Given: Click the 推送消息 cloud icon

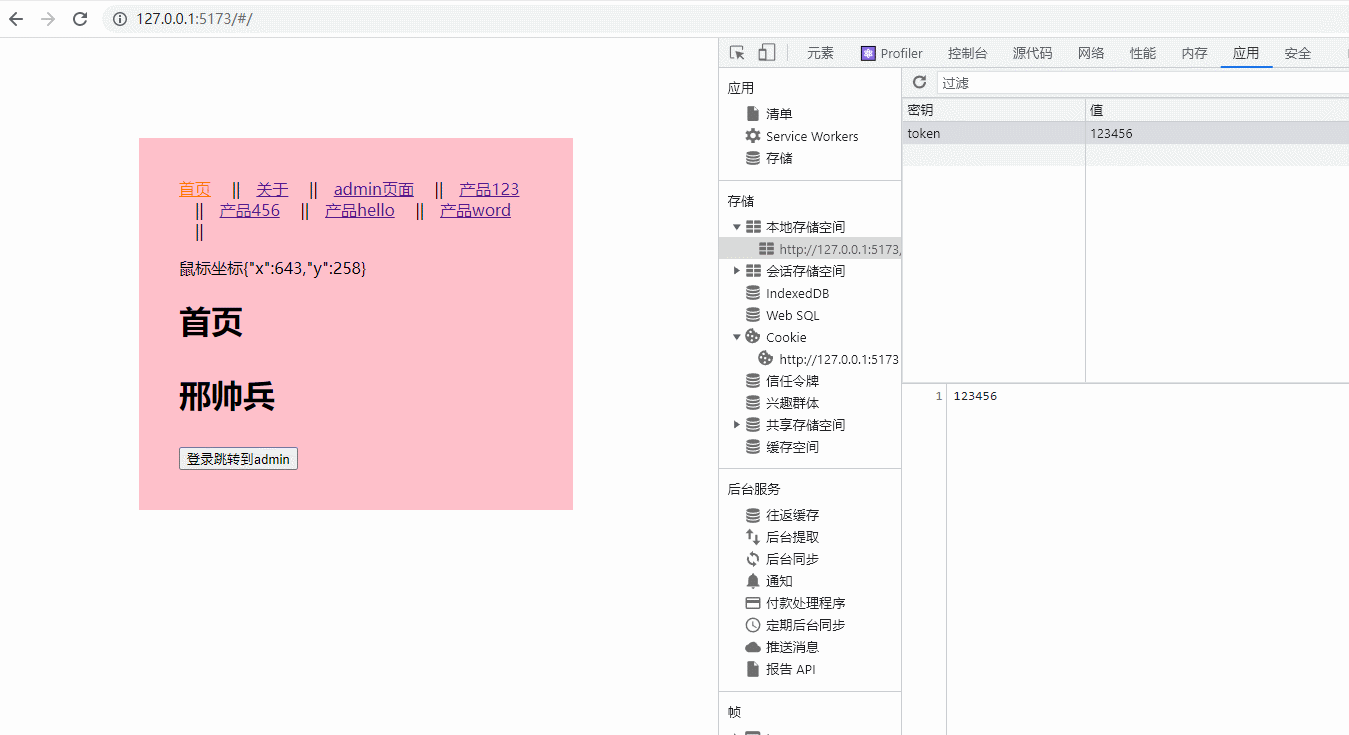Looking at the screenshot, I should (x=753, y=647).
